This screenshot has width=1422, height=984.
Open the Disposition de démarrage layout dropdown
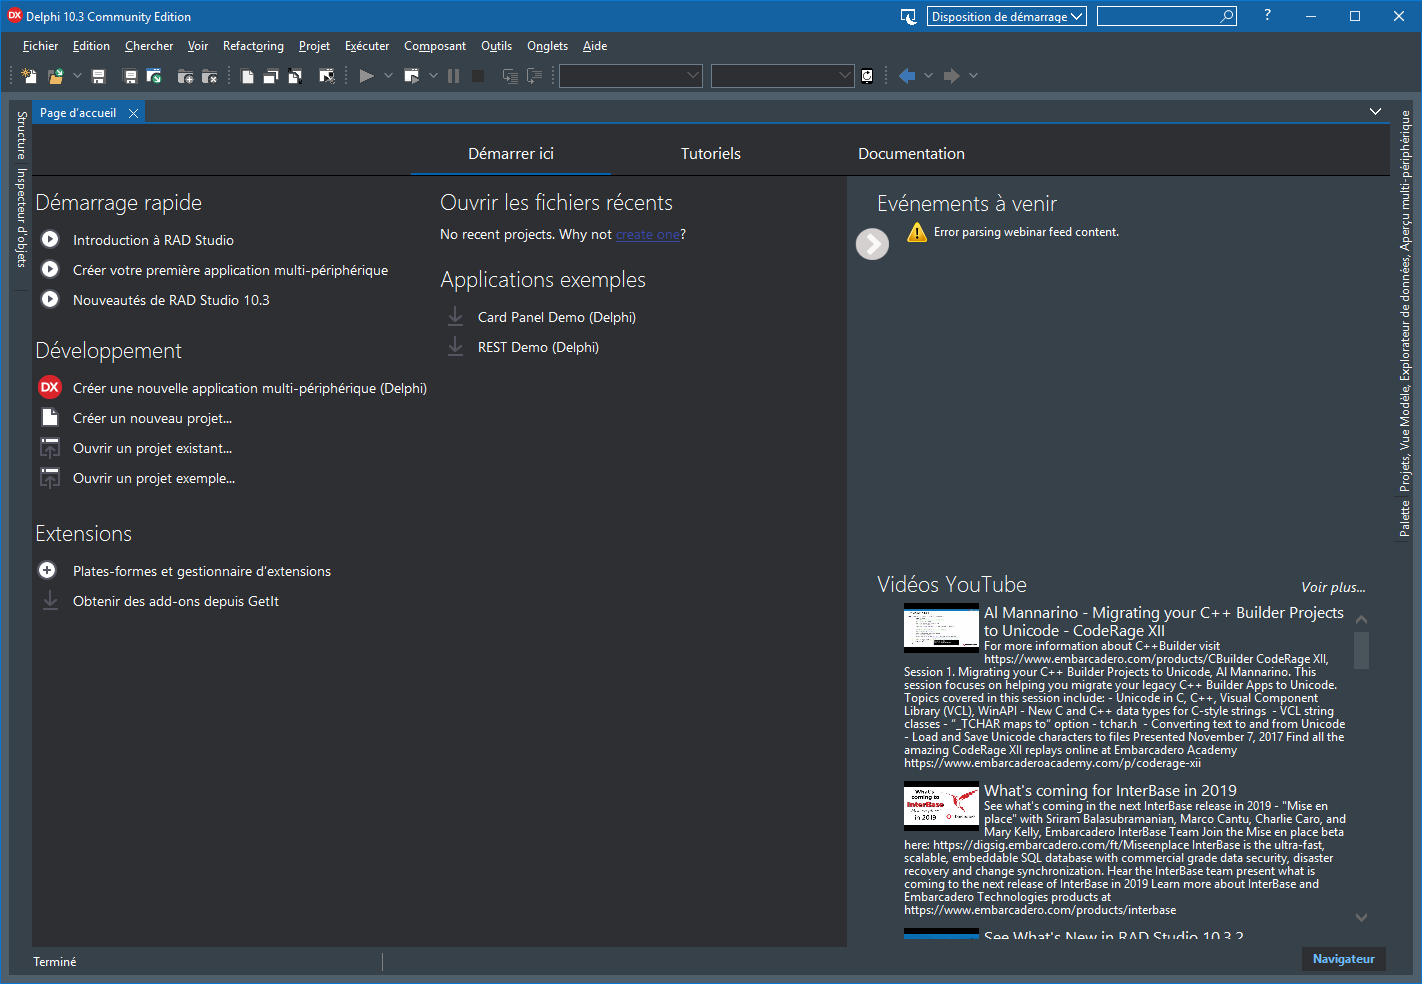[1006, 17]
